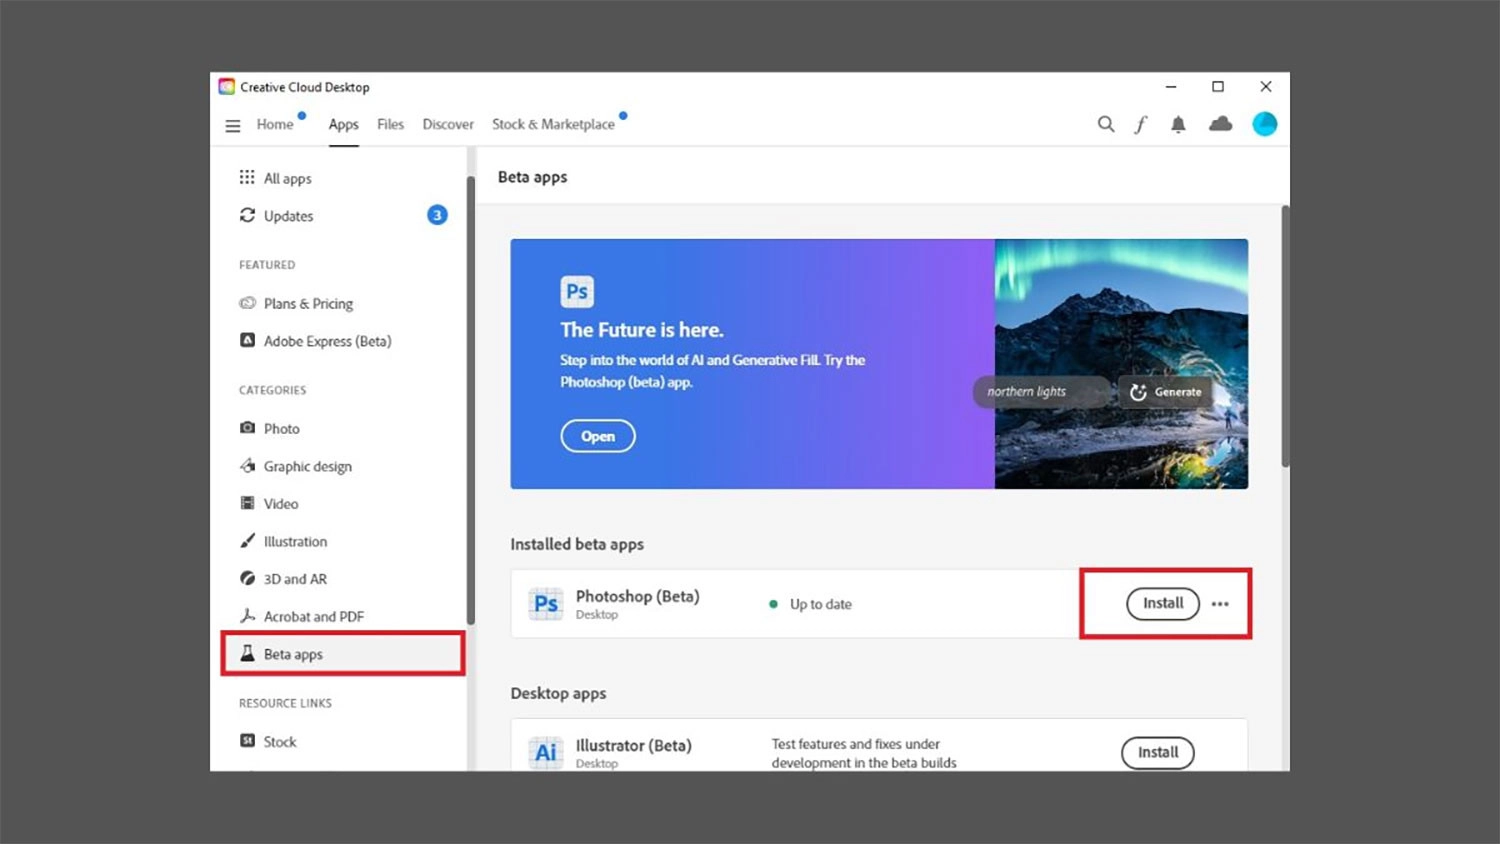Close the Creative Cloud Desktop window
The width and height of the screenshot is (1500, 844).
pos(1266,87)
